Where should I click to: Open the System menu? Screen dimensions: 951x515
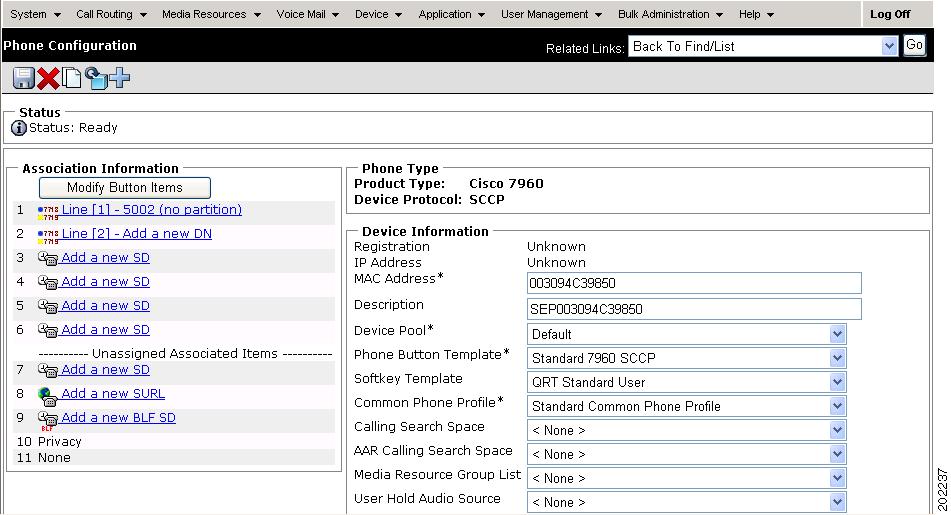[x=35, y=14]
